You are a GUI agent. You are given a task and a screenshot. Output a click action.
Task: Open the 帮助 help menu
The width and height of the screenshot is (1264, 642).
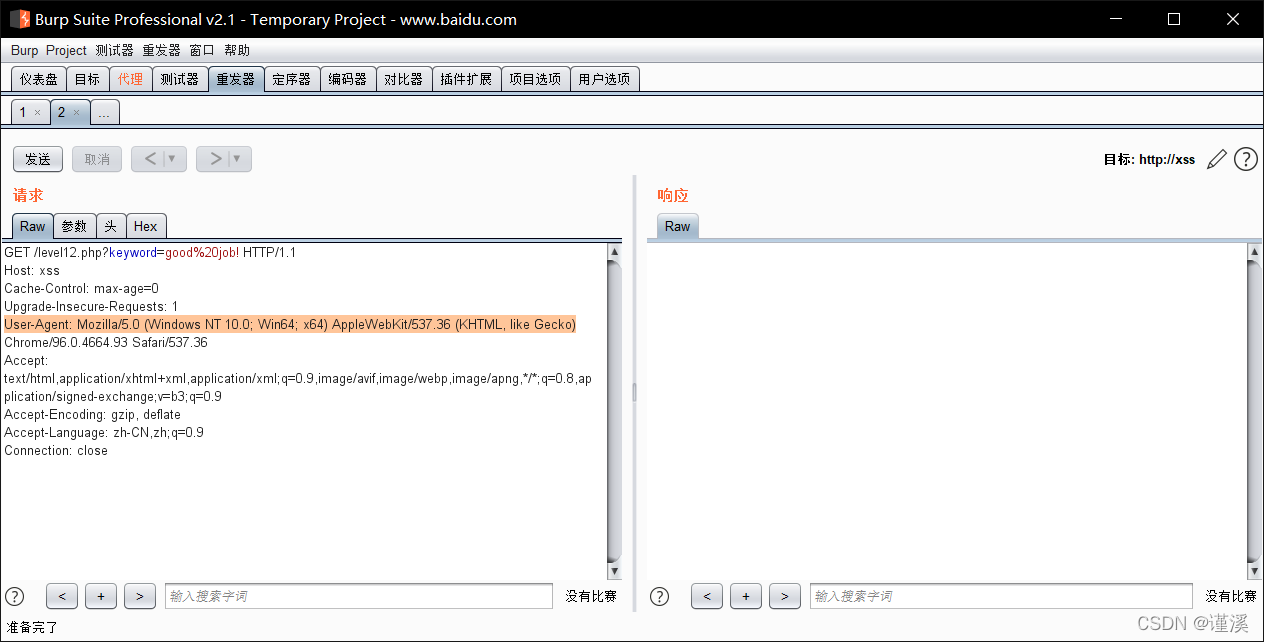click(237, 50)
